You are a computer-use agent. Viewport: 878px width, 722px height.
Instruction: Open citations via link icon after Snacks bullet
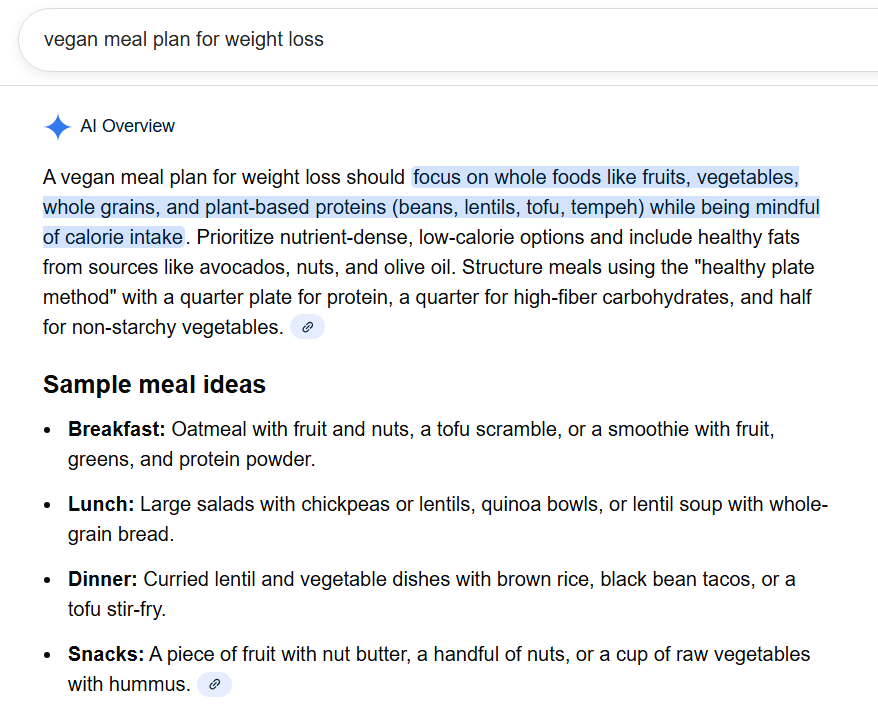[x=214, y=684]
